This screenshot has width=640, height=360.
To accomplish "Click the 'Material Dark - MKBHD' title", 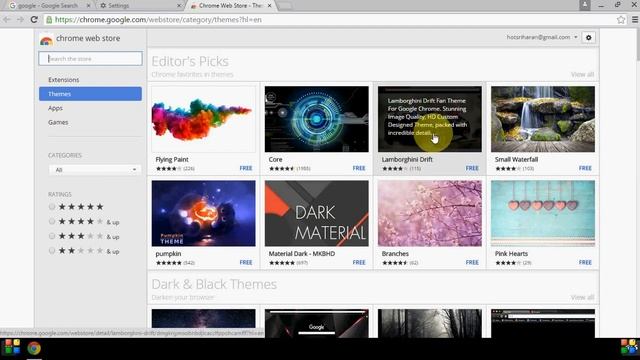I will click(302, 253).
